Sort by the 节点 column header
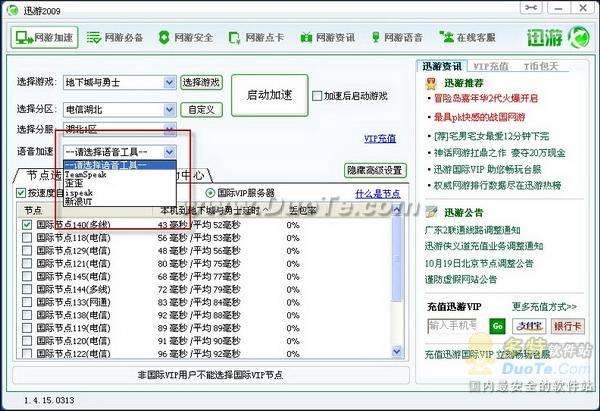 tap(33, 210)
